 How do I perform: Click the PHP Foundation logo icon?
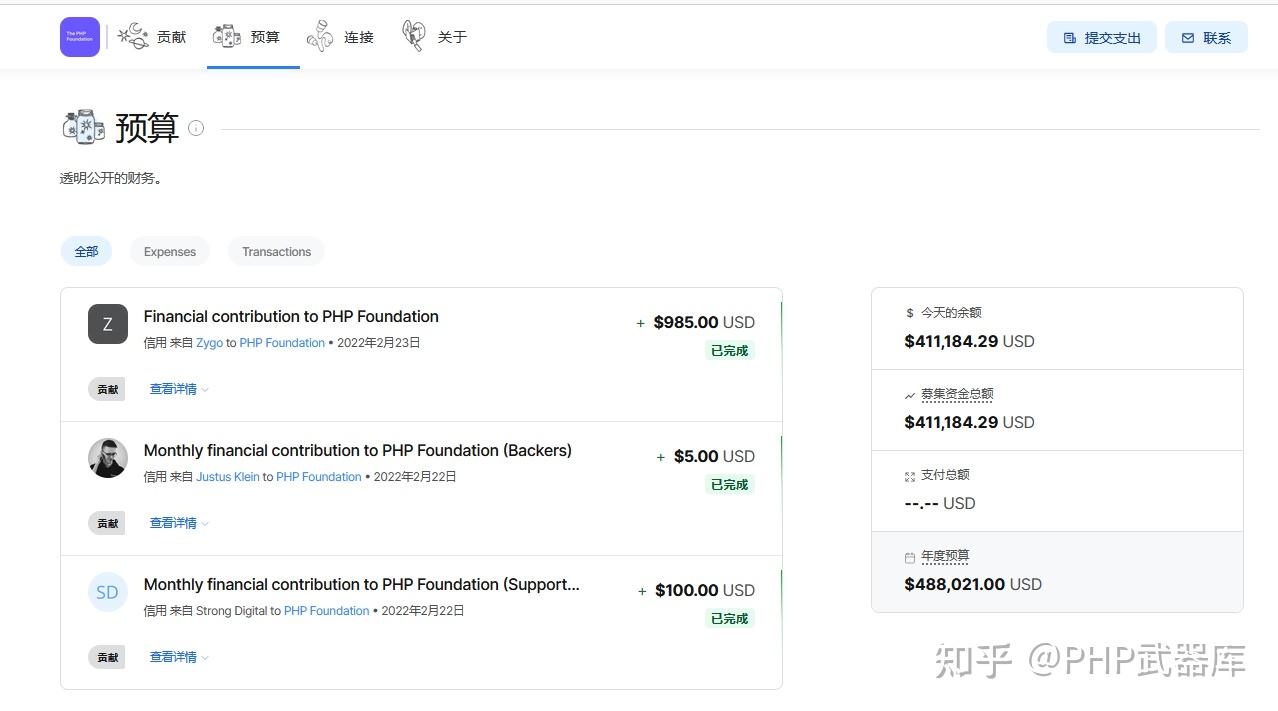(79, 36)
